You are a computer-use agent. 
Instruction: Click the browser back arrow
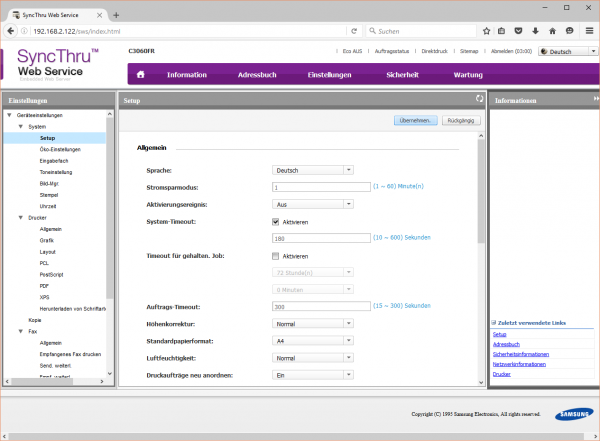pyautogui.click(x=10, y=31)
